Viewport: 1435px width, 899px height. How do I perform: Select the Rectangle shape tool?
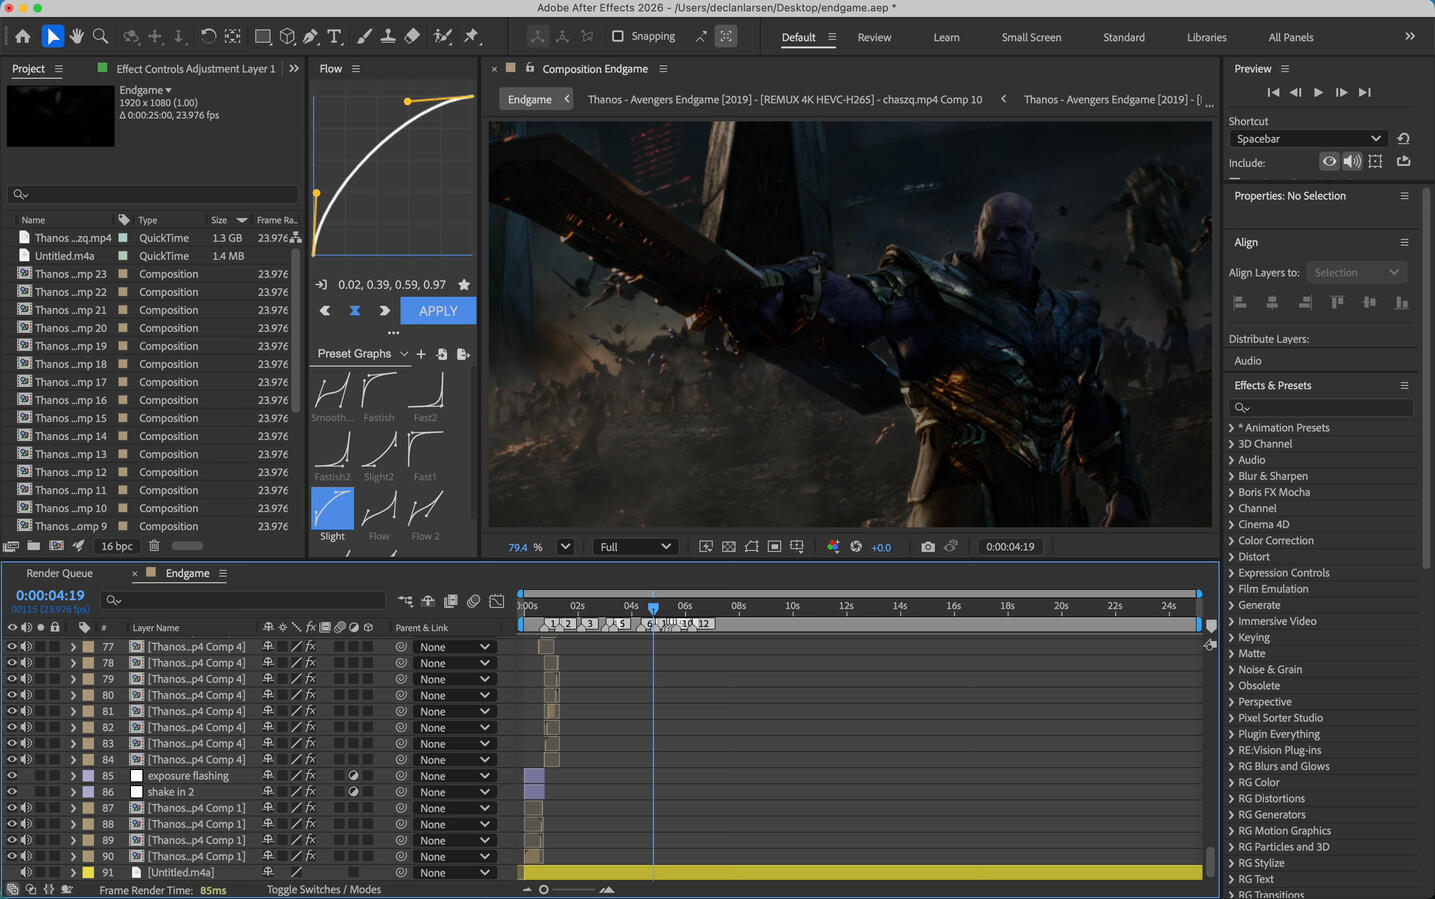tap(262, 37)
